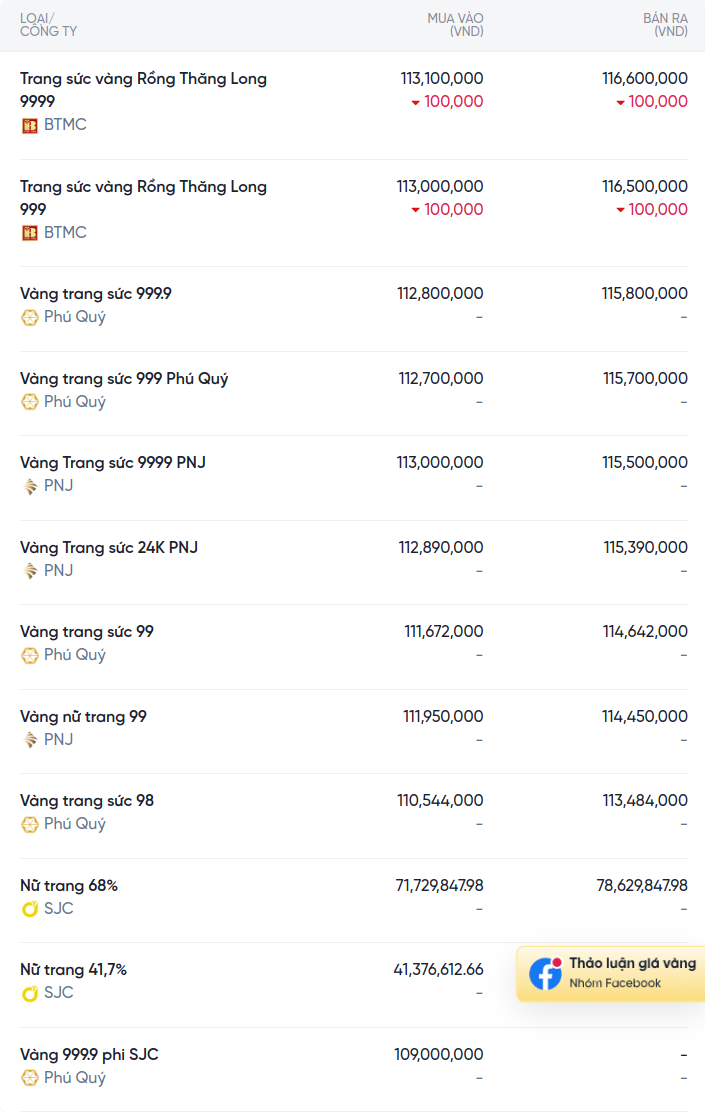
Task: Select Trang sức vàng Rồng Thăng Long 9999
Action: [143, 89]
